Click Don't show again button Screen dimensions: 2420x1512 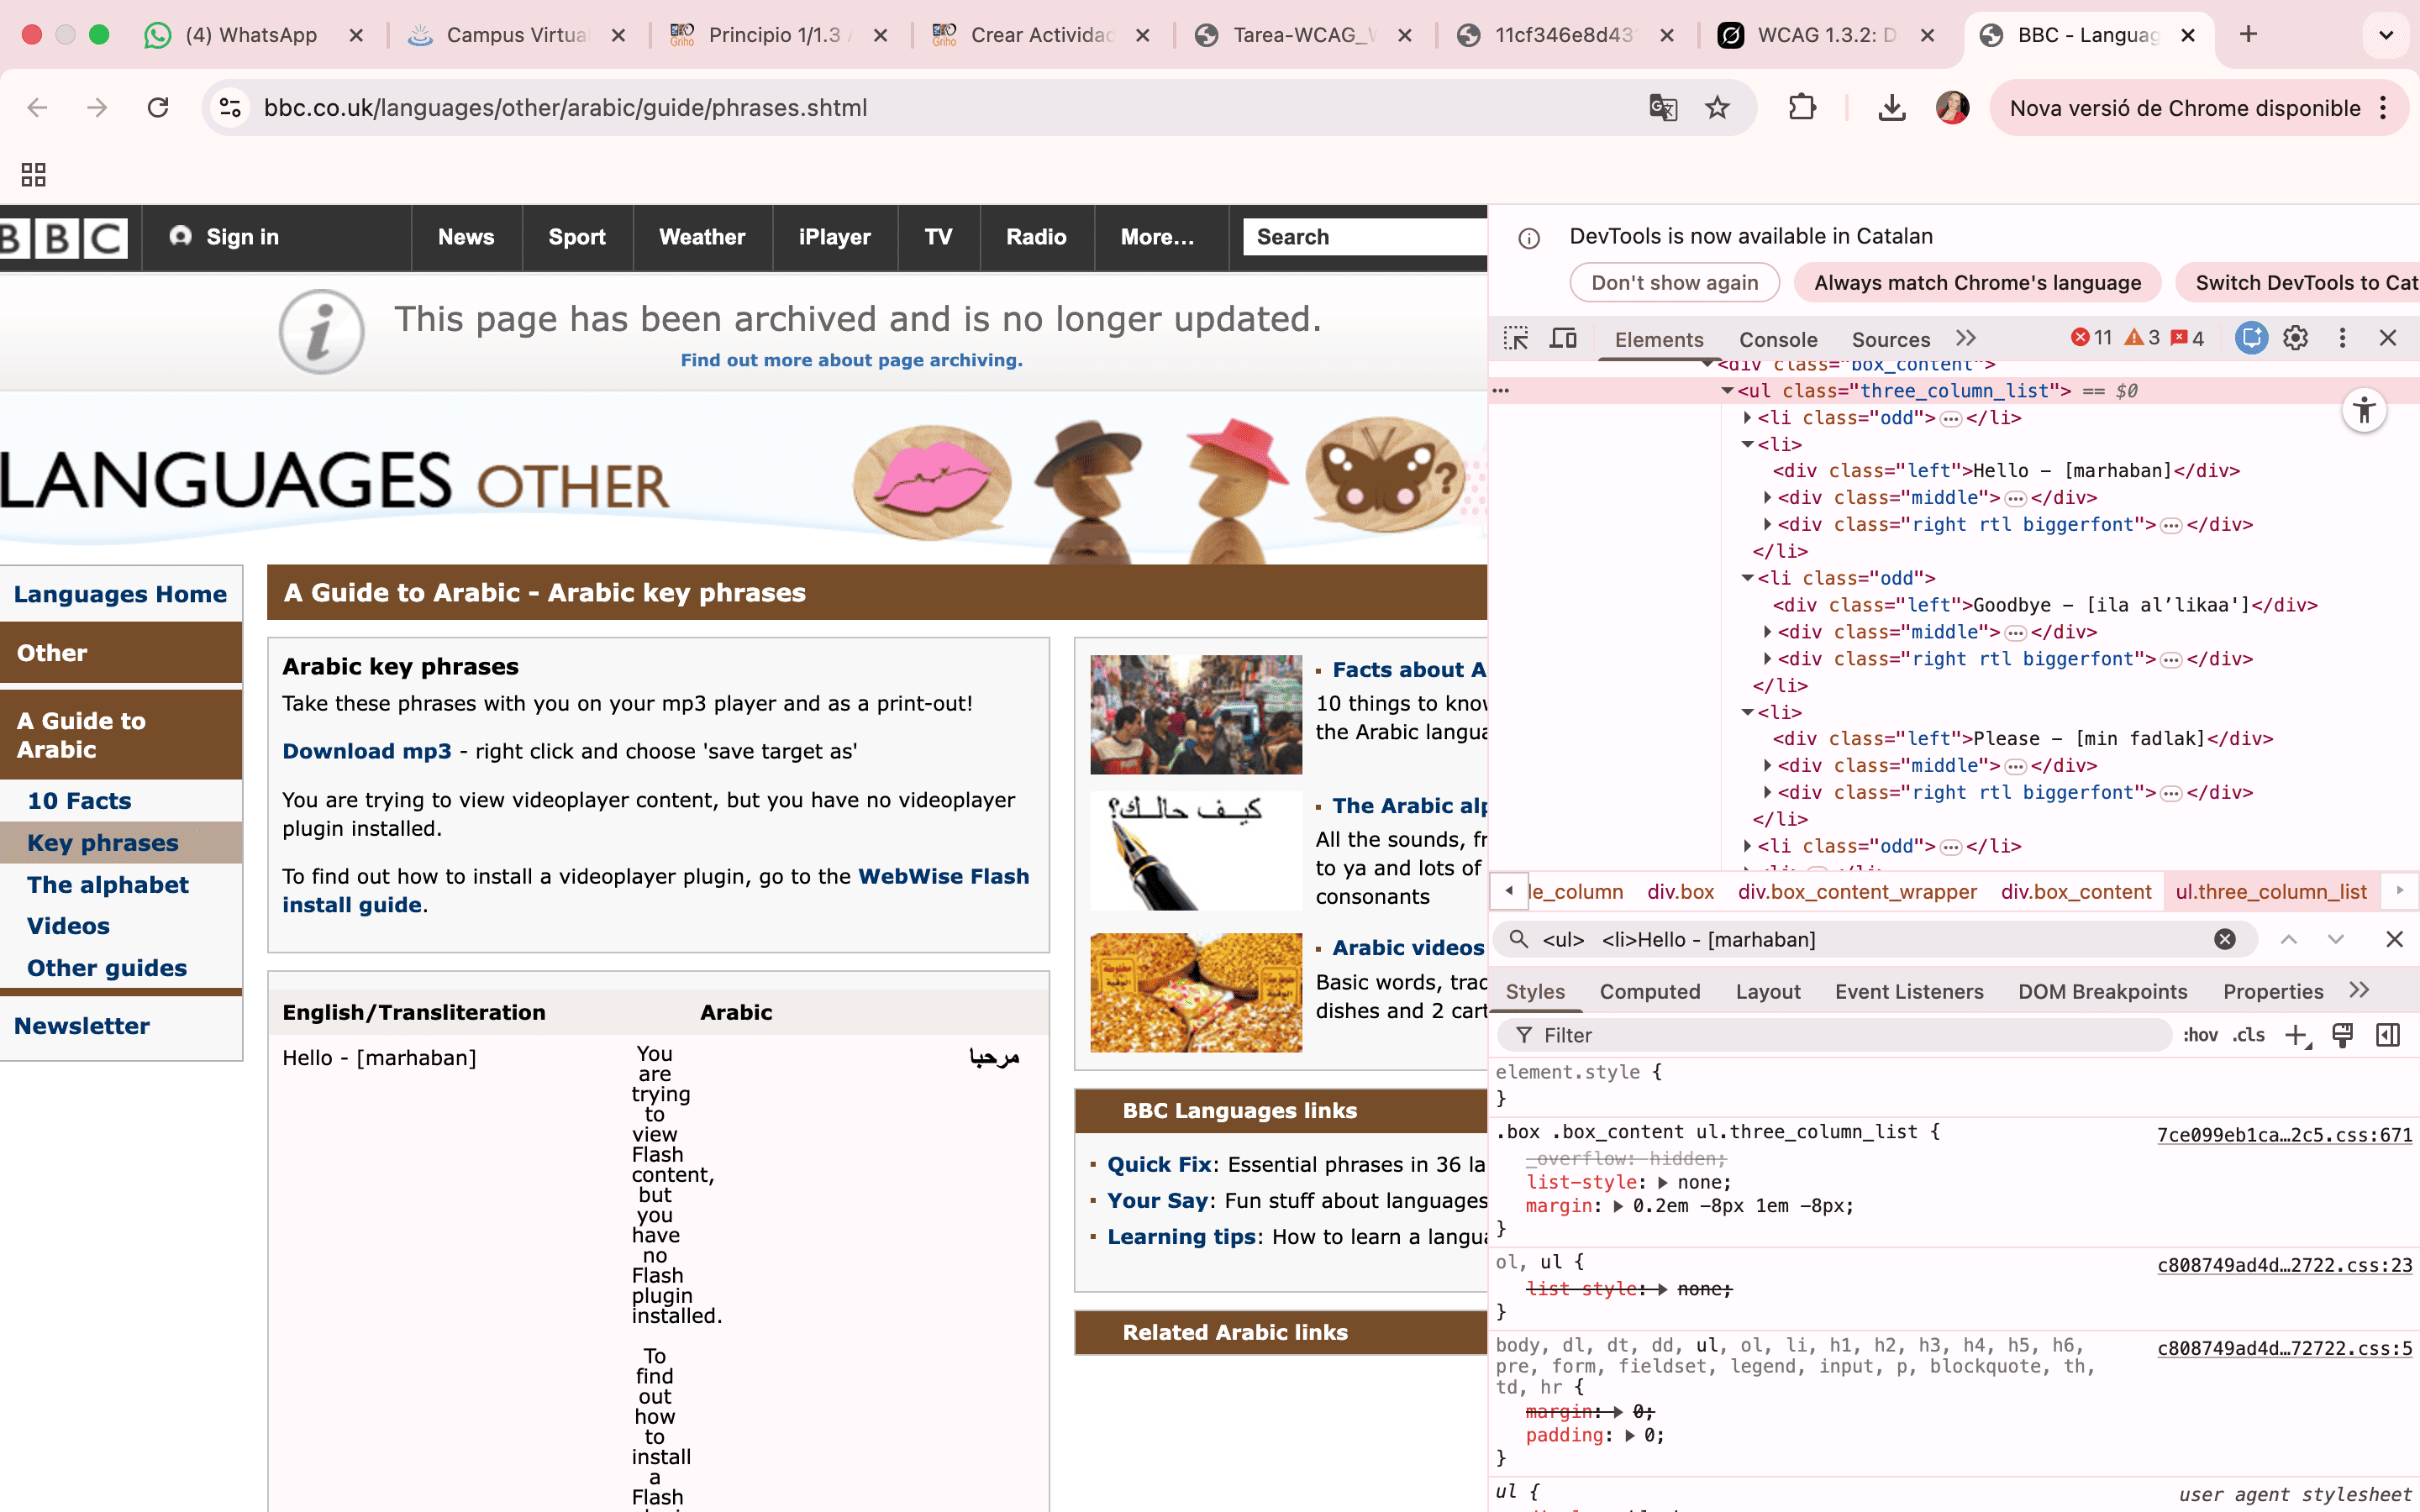(x=1674, y=283)
